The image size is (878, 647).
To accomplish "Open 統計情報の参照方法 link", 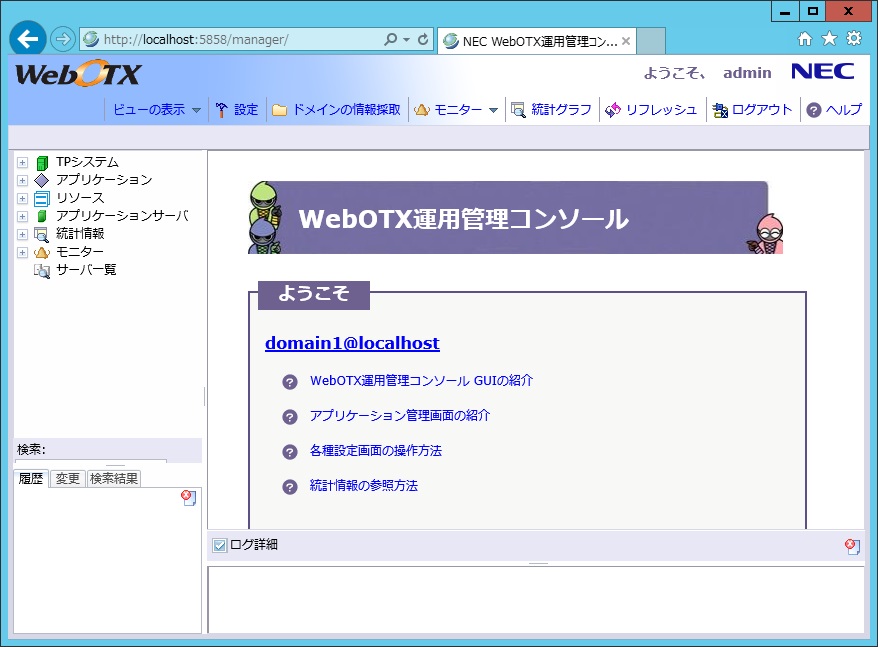I will coord(363,486).
